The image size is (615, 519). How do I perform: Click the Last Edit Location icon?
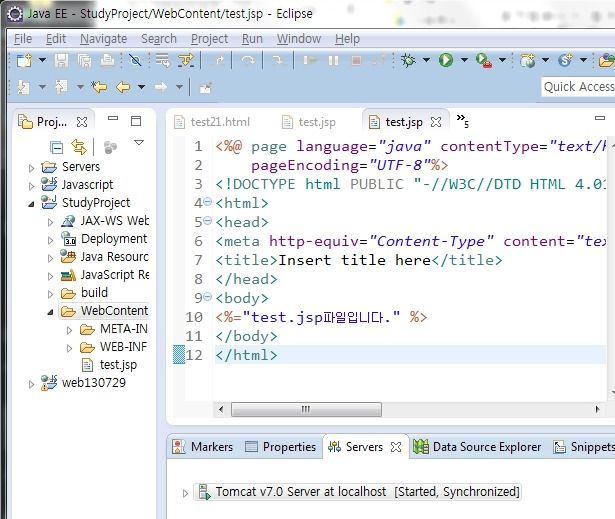[99, 87]
